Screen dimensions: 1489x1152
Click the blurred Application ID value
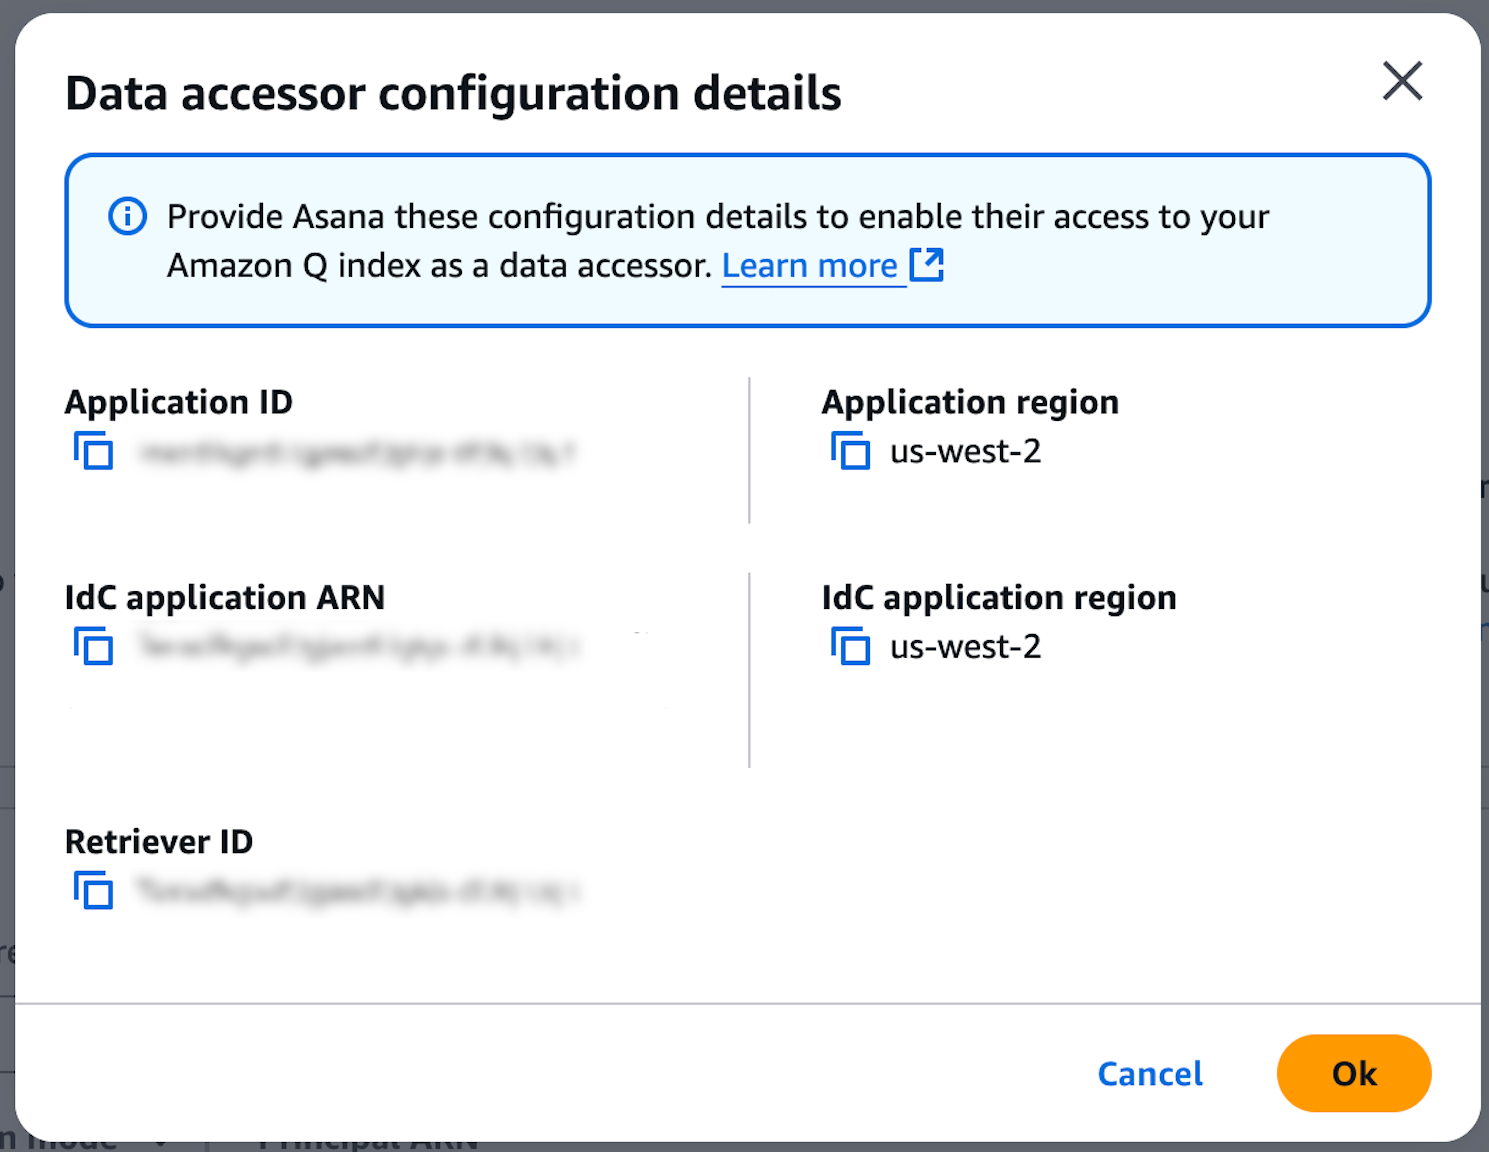[357, 453]
